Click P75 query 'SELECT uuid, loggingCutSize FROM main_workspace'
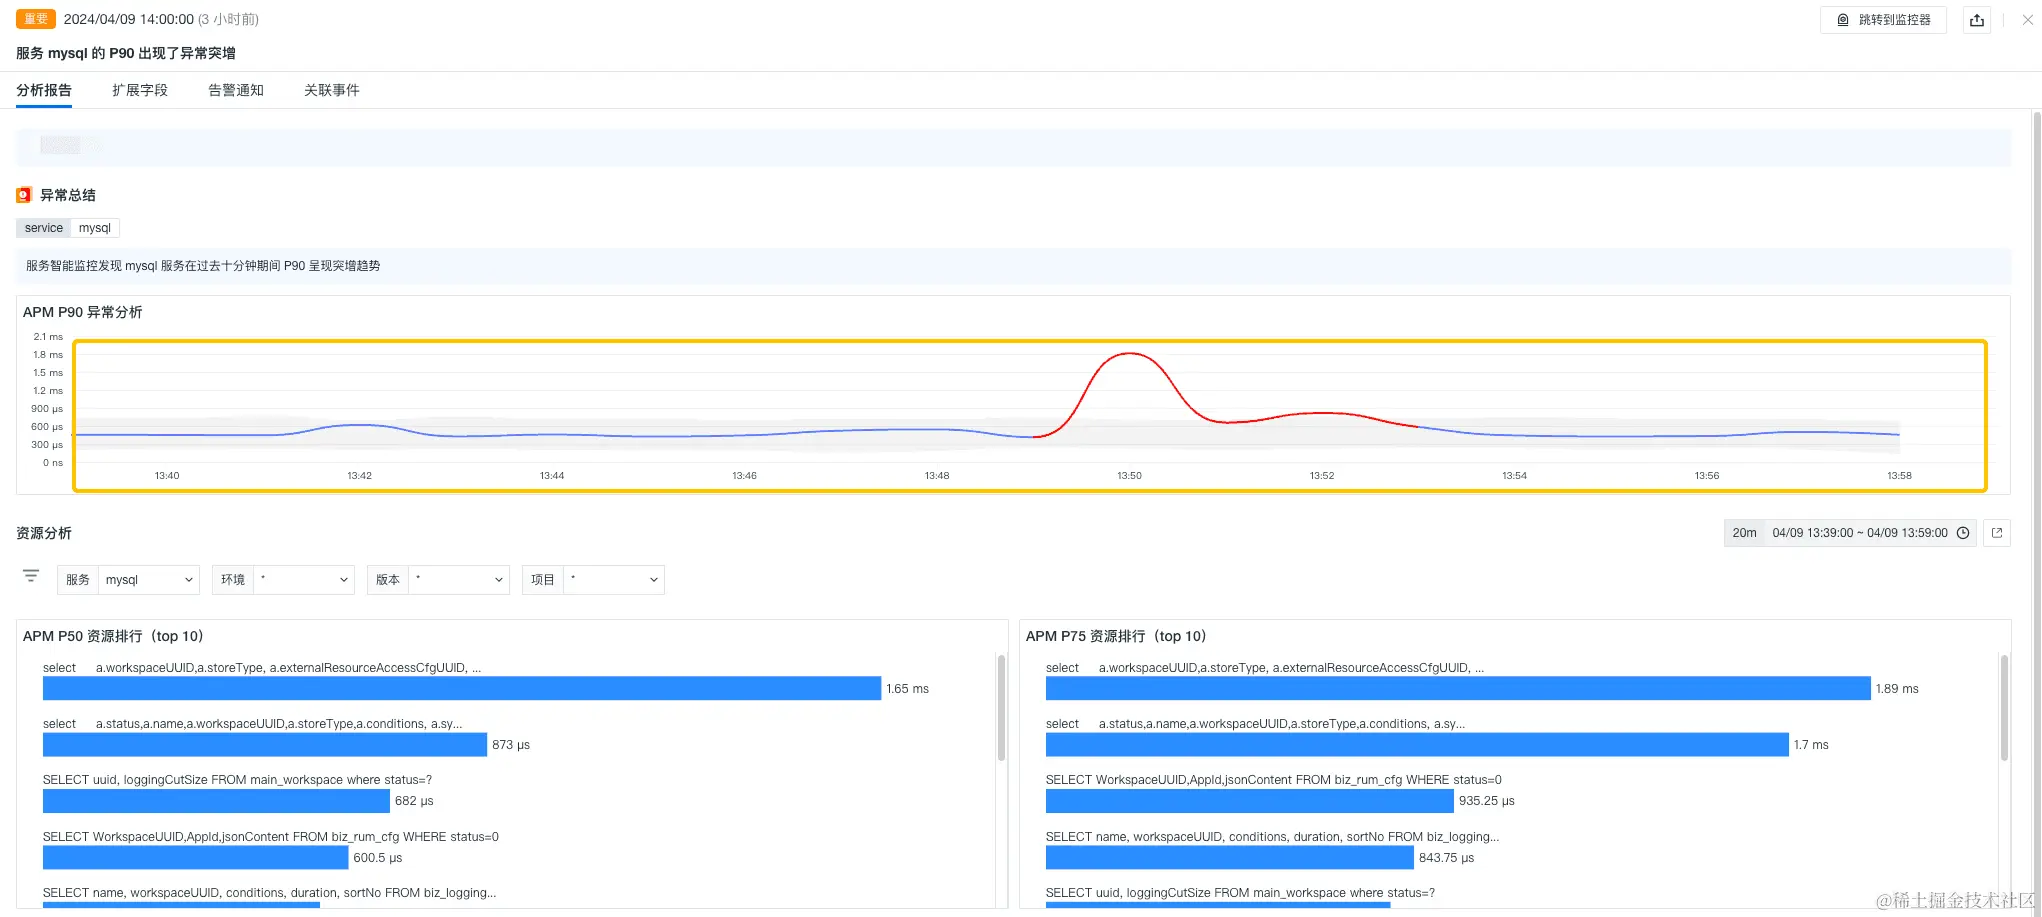2042x917 pixels. point(1240,893)
